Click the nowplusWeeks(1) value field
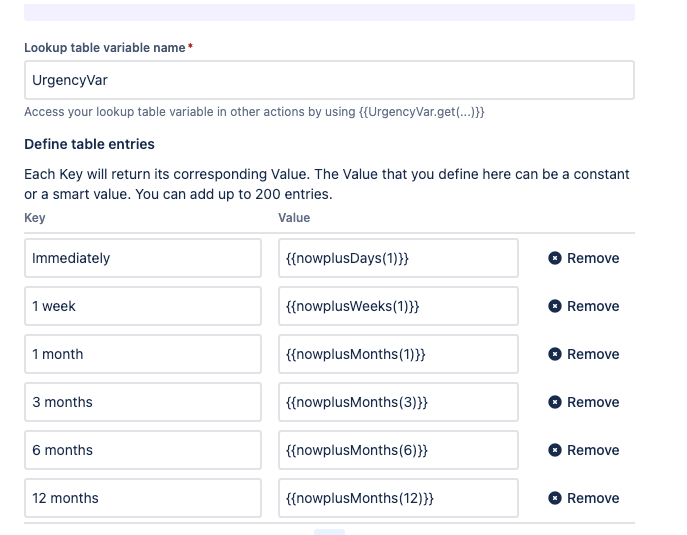Screen dimensions: 687x535 pyautogui.click(x=398, y=306)
